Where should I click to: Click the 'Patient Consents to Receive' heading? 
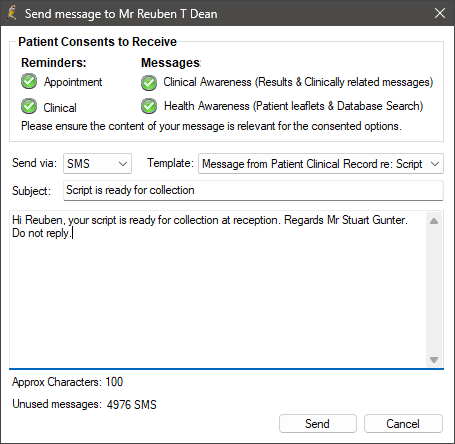[x=97, y=42]
